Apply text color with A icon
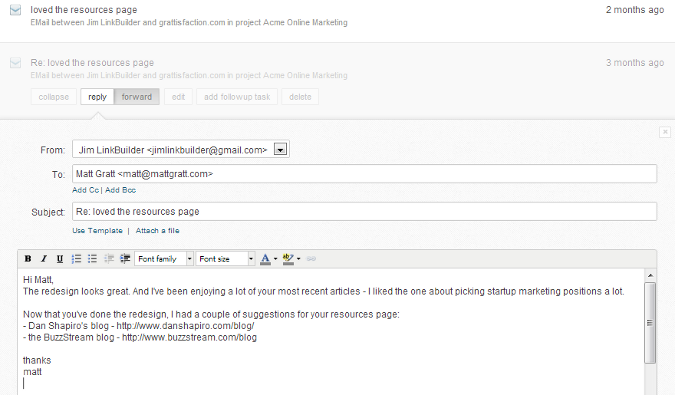Screen dimensions: 675x395 265,259
